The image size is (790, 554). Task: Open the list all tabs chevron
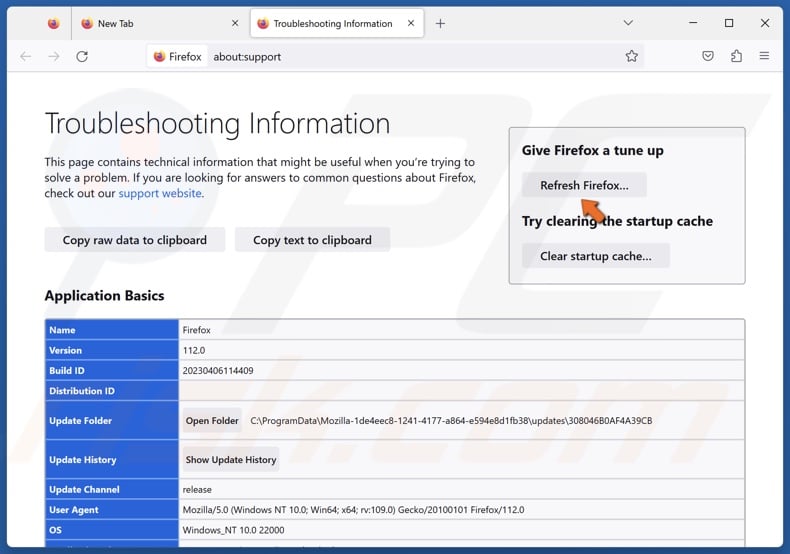pos(628,23)
